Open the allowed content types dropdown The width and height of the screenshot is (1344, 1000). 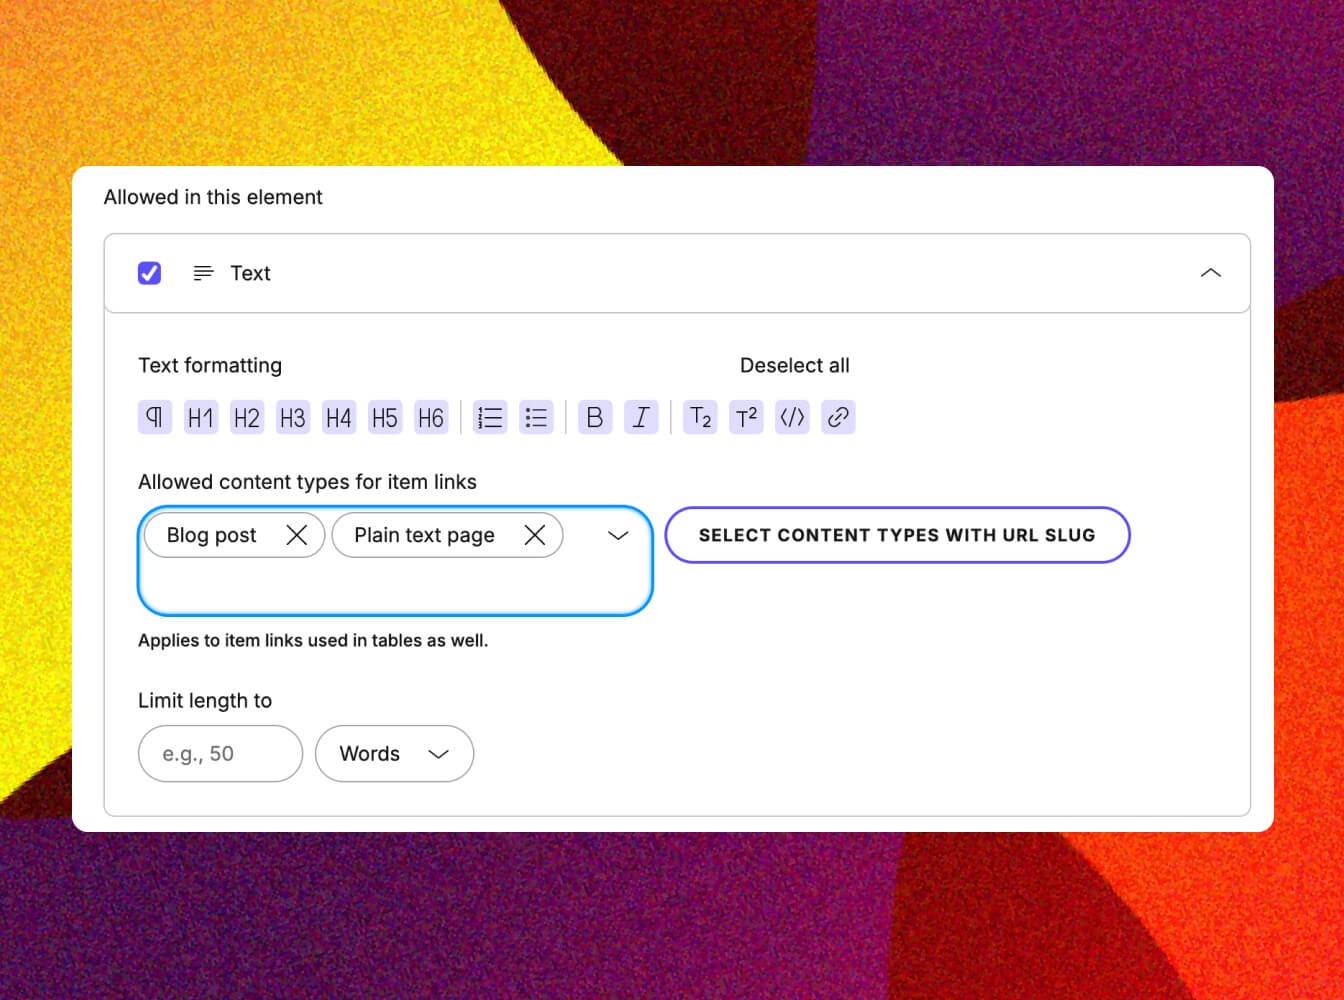click(617, 536)
